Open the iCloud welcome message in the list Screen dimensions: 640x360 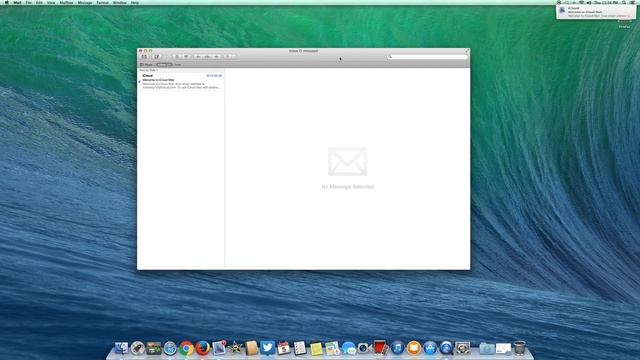(x=181, y=81)
